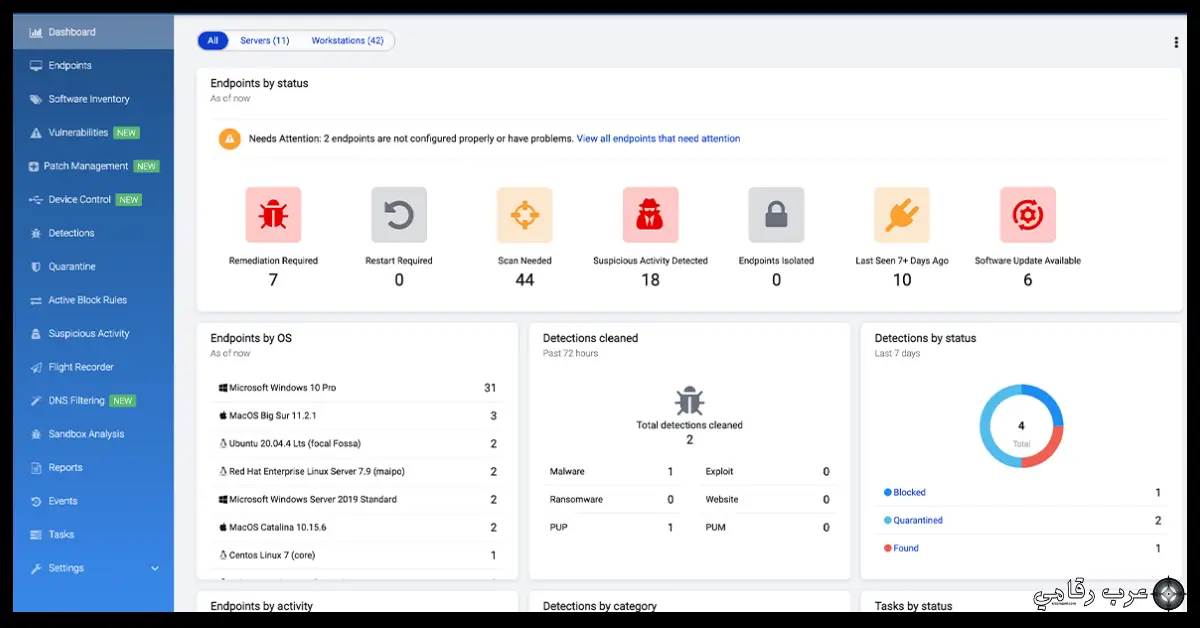The width and height of the screenshot is (1200, 628).
Task: Click the Exploit detections row
Action: point(768,472)
